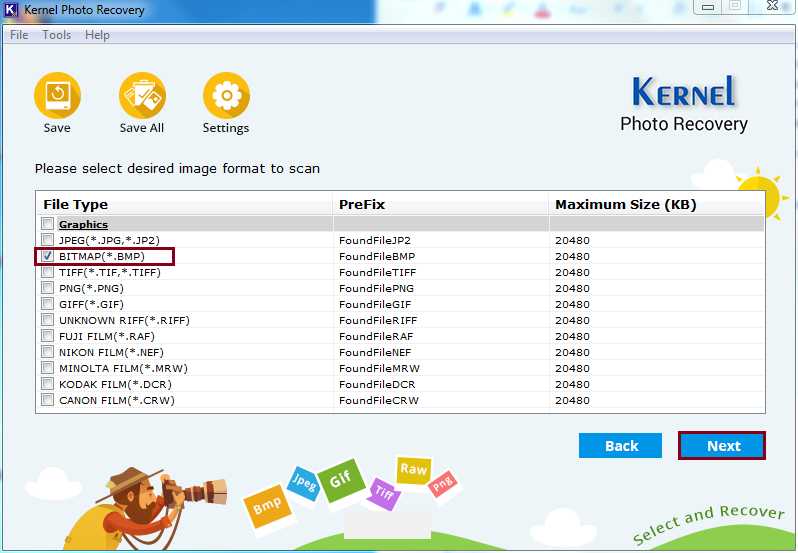Toggle the Graphics group checkbox
This screenshot has width=798, height=553.
[47, 224]
